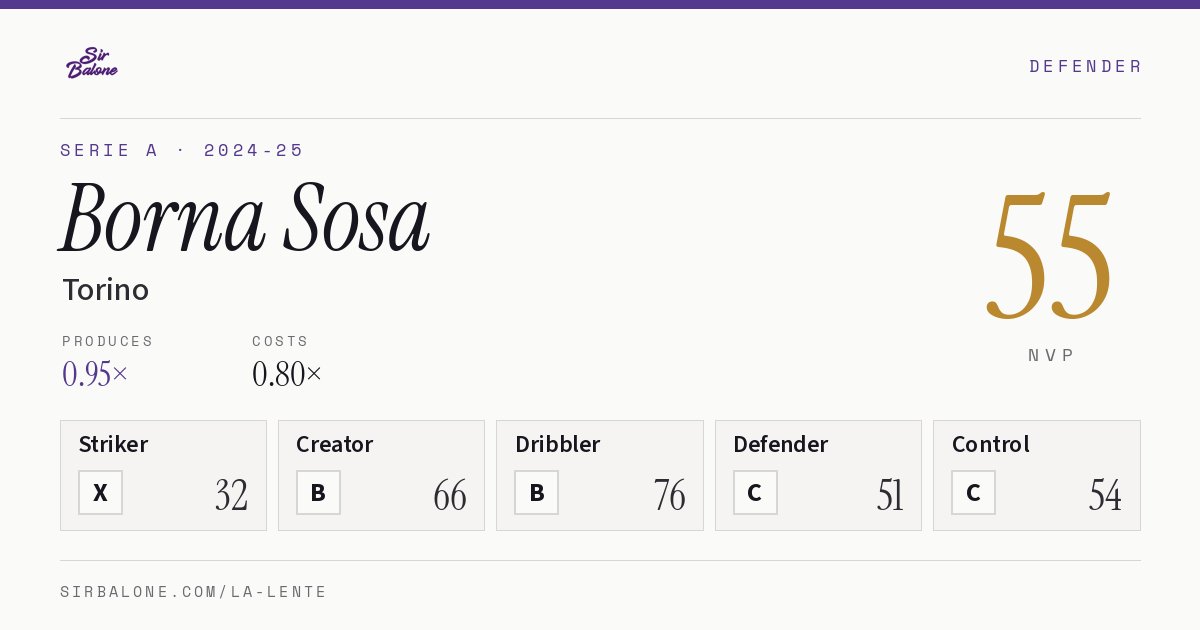Open the Dribbler stat card
This screenshot has width=1200, height=630.
tap(600, 475)
